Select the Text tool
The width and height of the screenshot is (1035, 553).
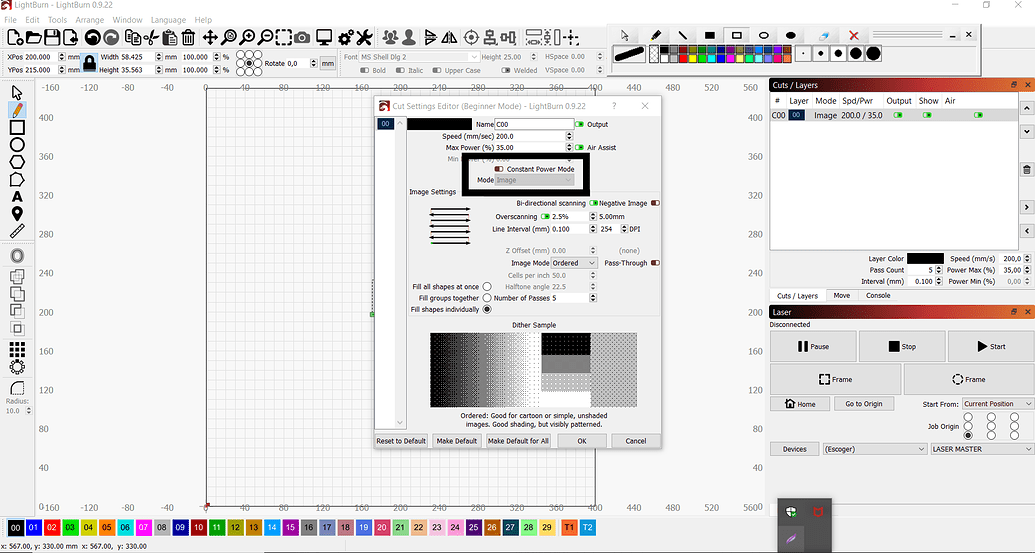click(17, 197)
